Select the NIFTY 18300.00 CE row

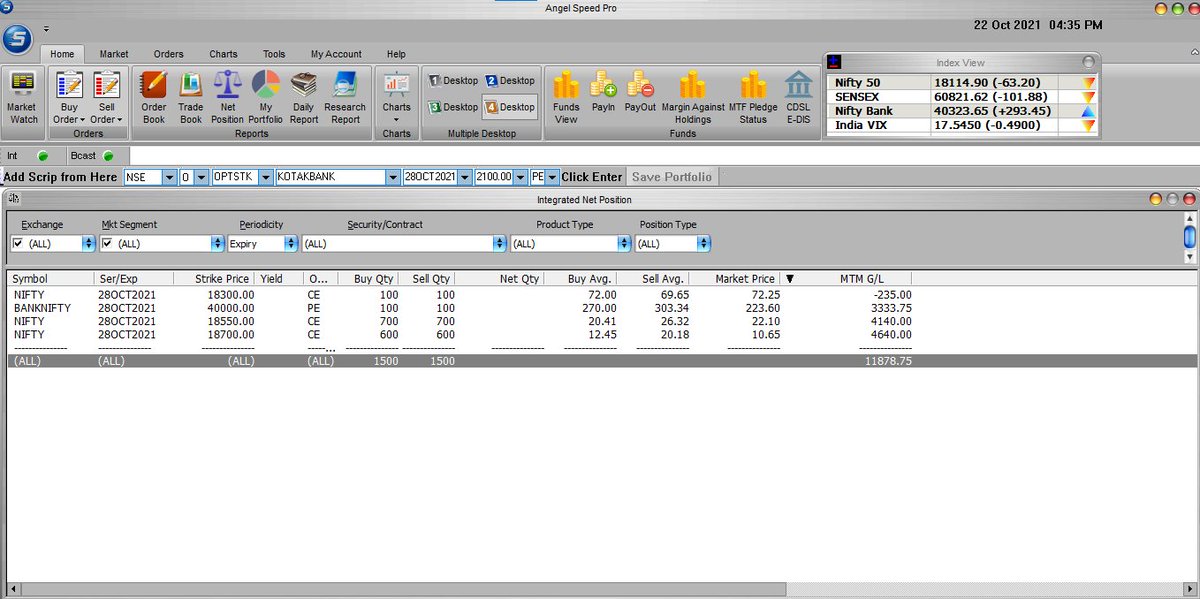(x=600, y=295)
